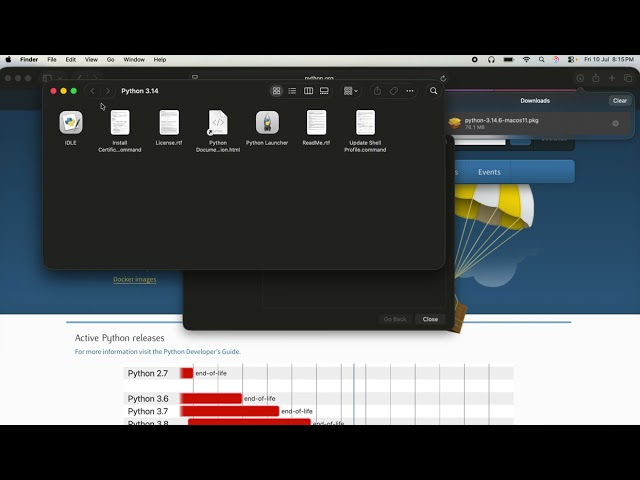Go back in Finder window

pos(93,91)
